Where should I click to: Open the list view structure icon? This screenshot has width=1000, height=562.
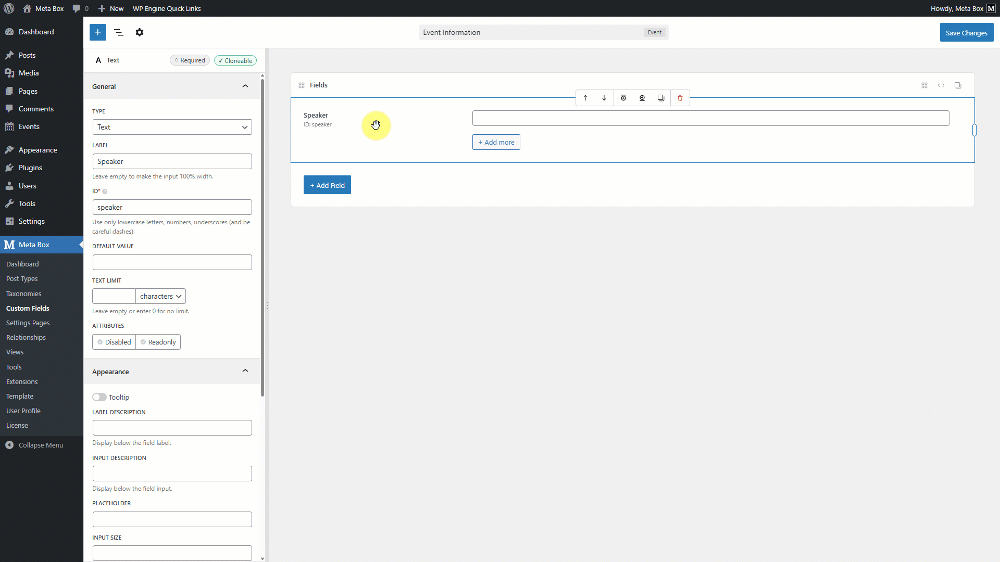pyautogui.click(x=118, y=32)
